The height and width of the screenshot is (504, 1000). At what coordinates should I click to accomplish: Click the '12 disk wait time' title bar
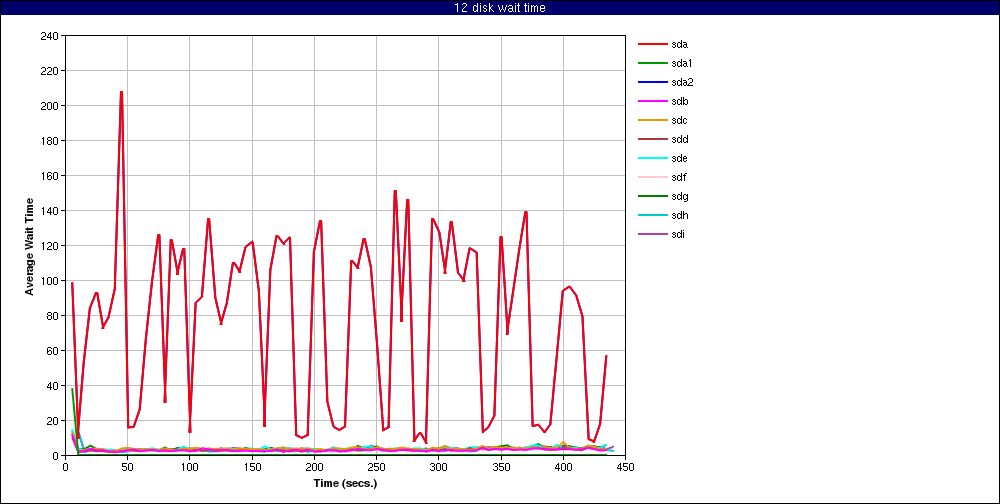pyautogui.click(x=500, y=8)
